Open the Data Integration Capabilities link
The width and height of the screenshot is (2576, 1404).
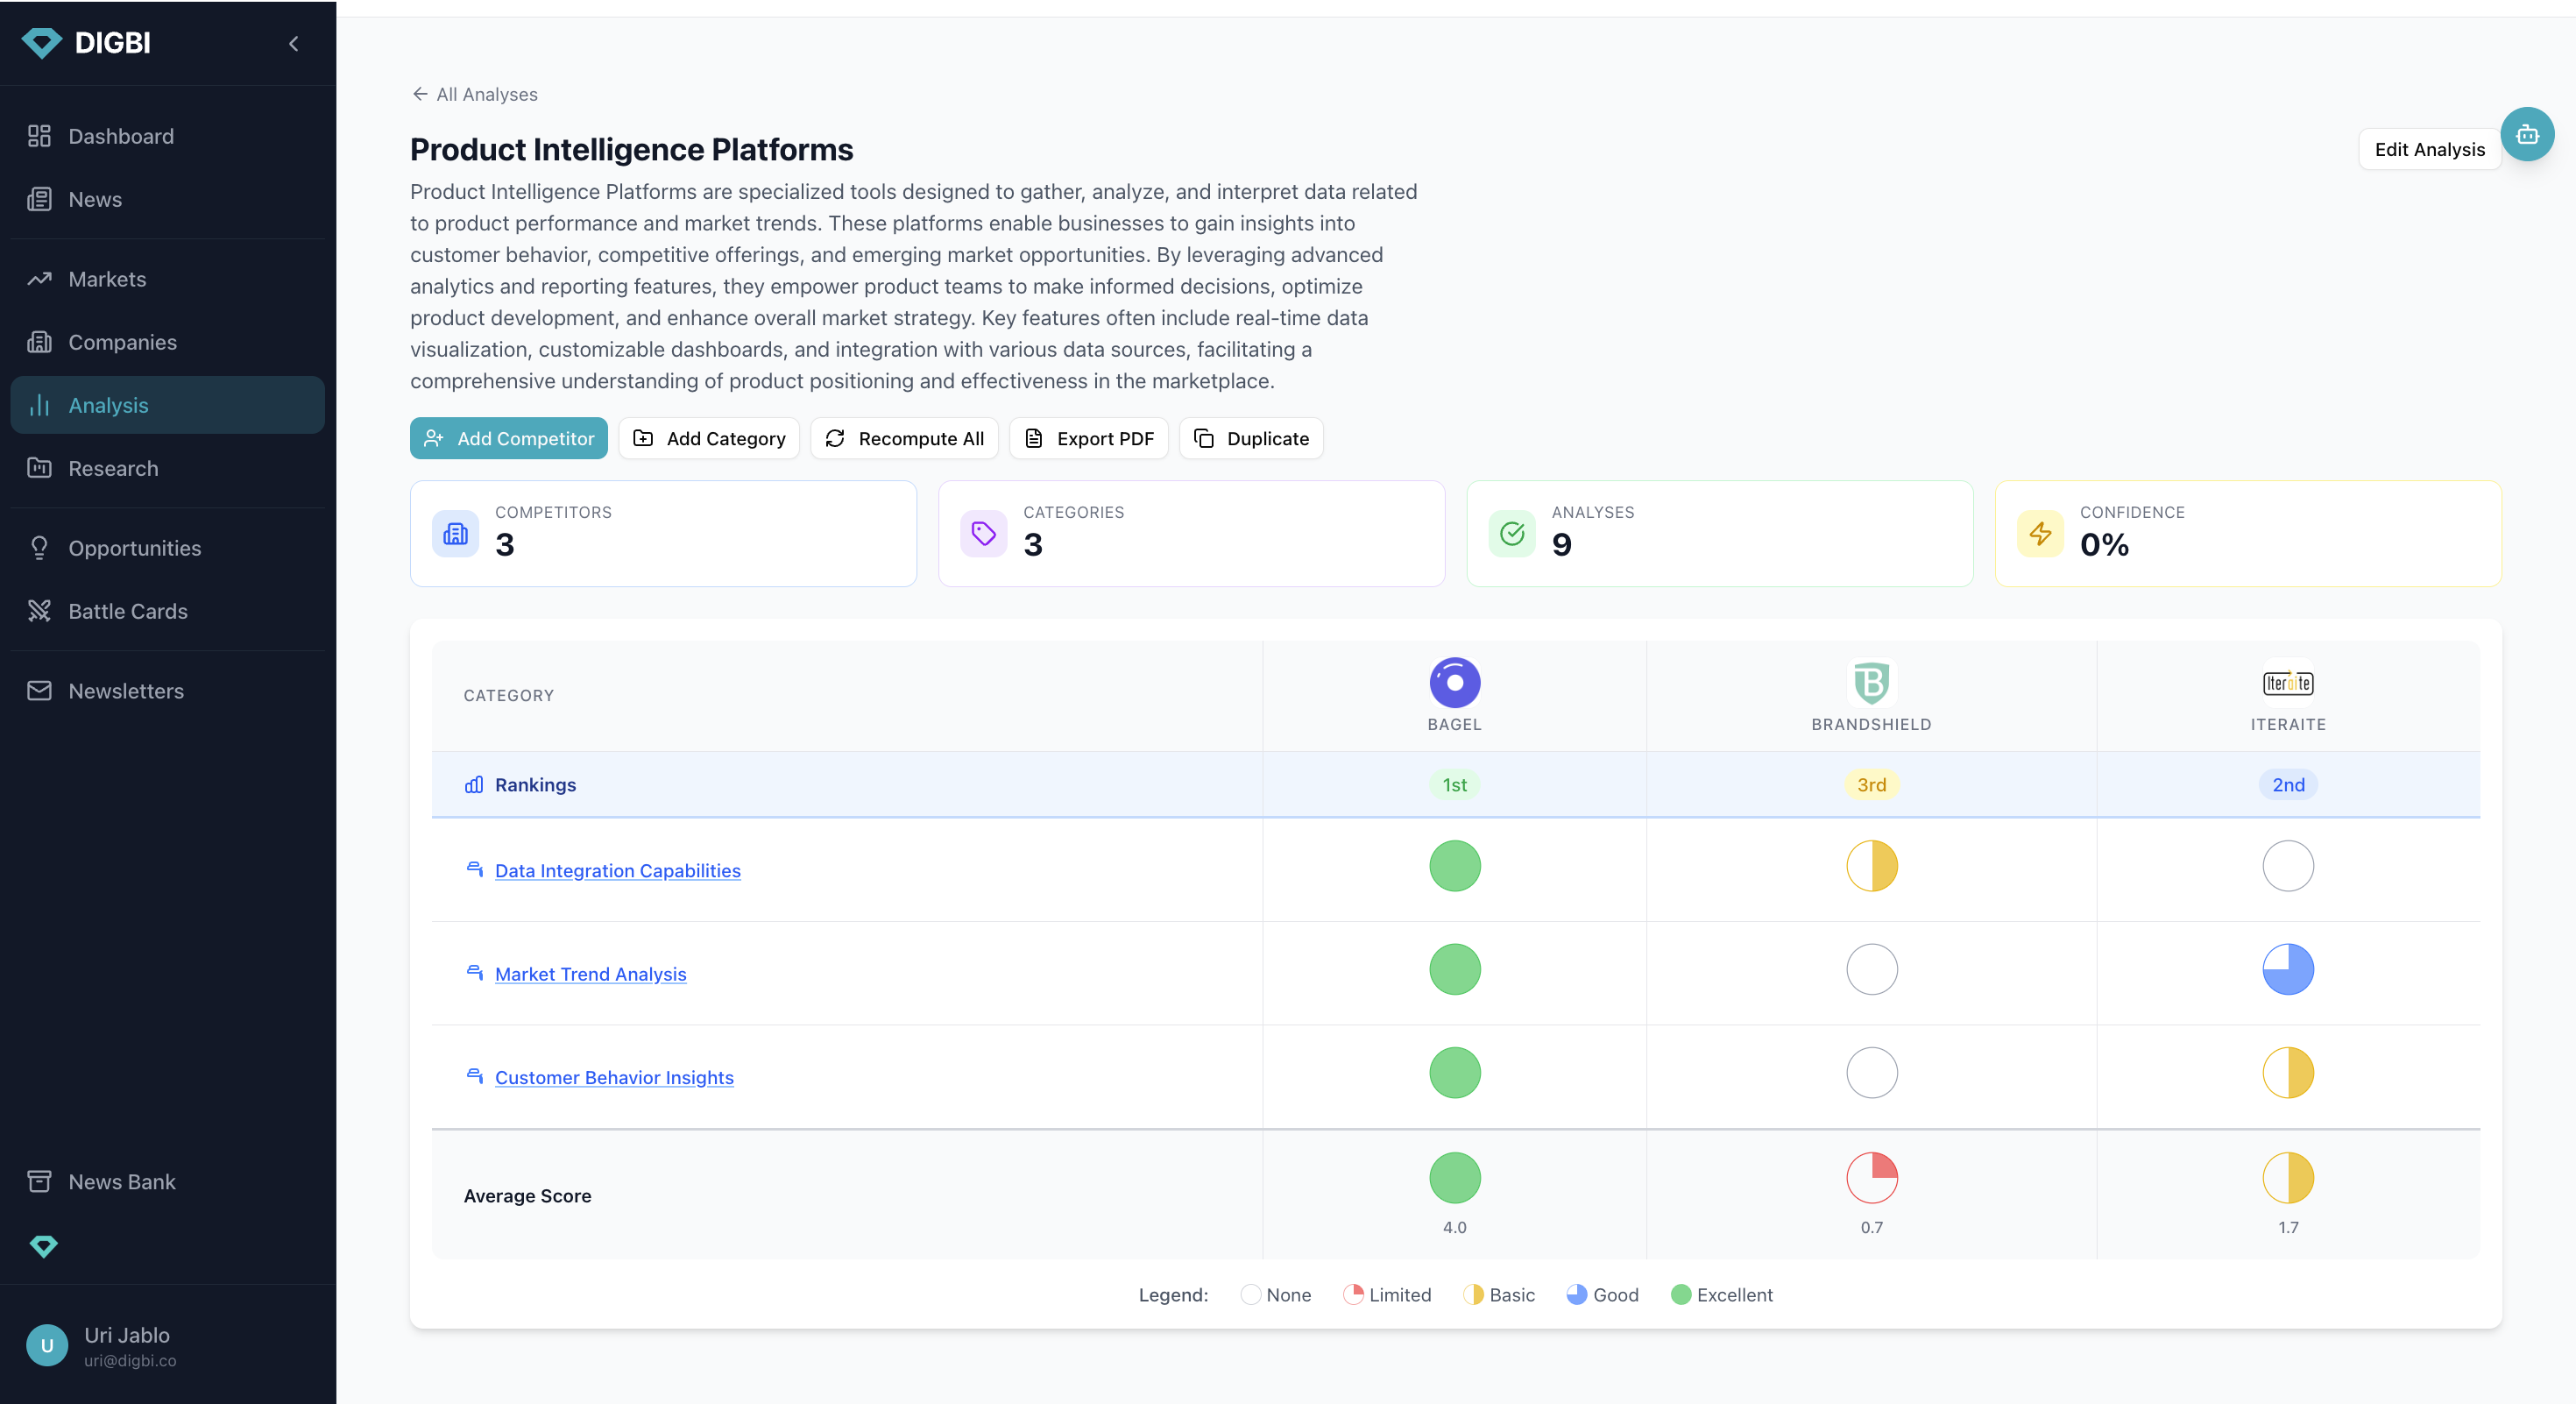[x=617, y=870]
